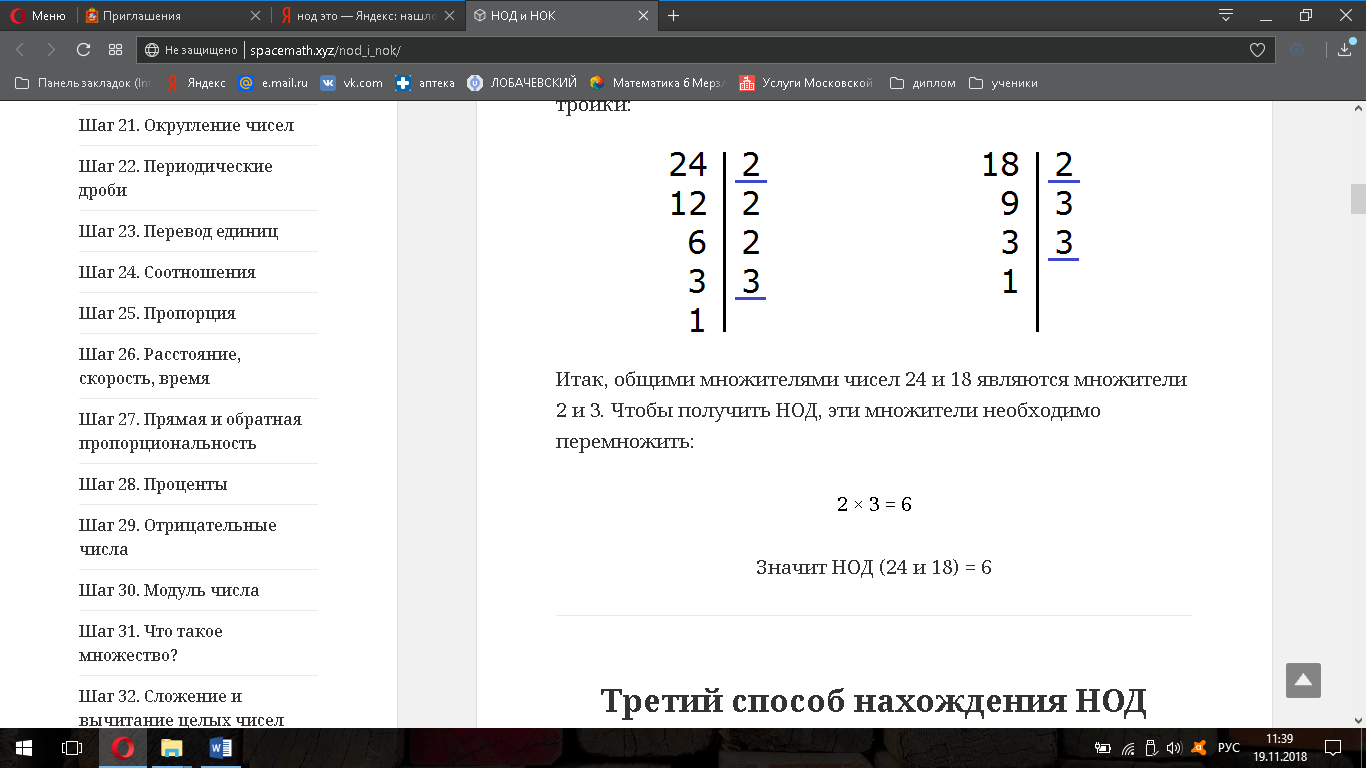
Task: Open the Windows Start menu
Action: (24, 747)
